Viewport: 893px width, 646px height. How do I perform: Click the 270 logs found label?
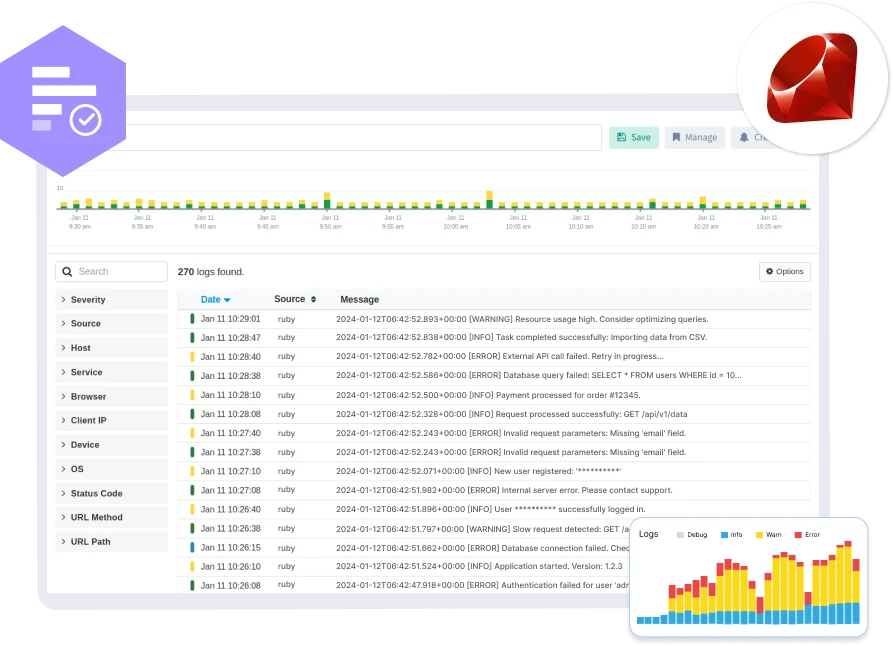(211, 272)
